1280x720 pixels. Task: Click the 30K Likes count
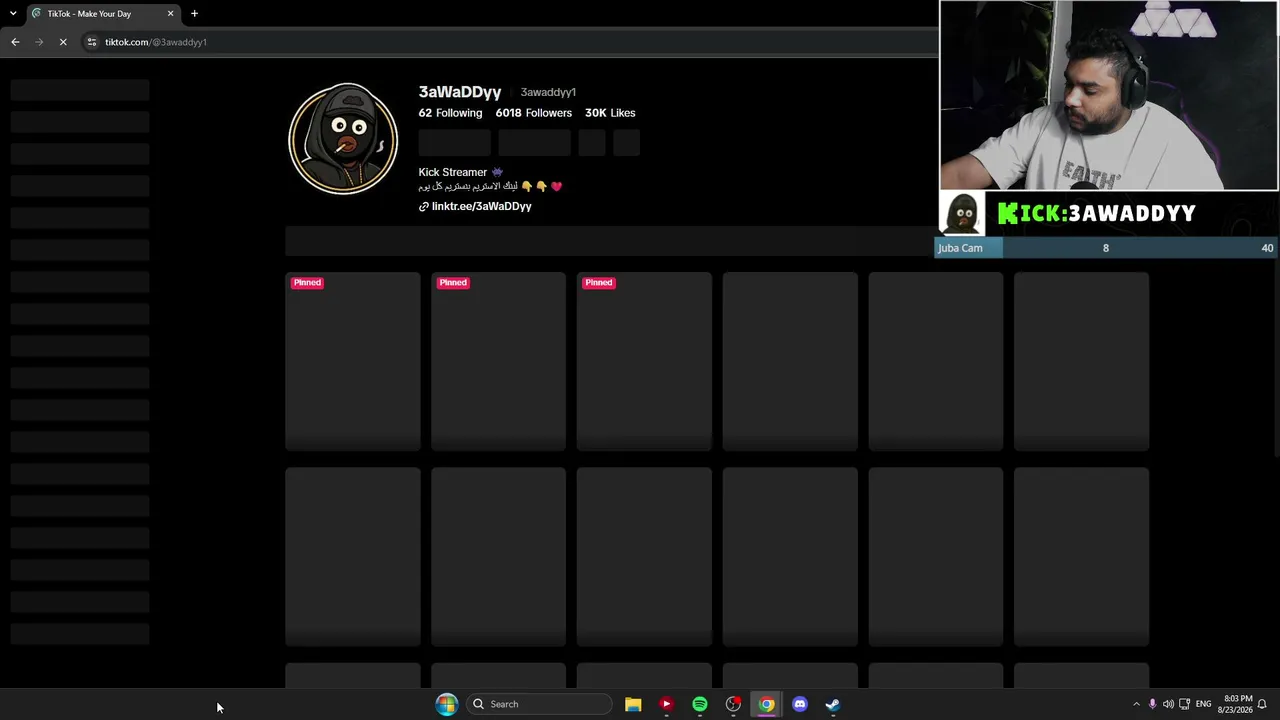point(610,113)
